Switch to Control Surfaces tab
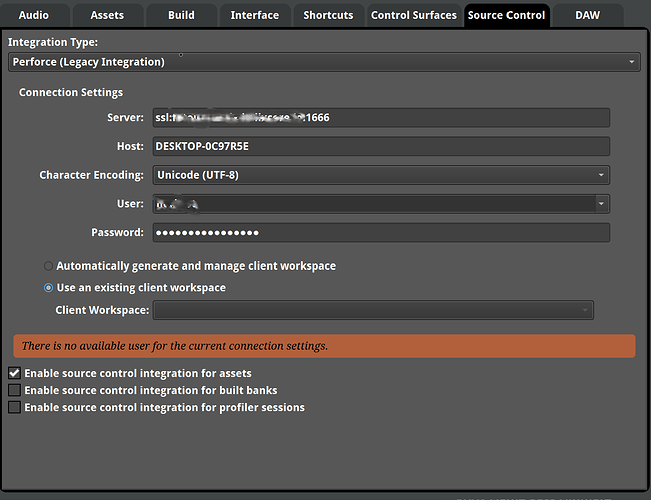The height and width of the screenshot is (500, 651). 413,15
